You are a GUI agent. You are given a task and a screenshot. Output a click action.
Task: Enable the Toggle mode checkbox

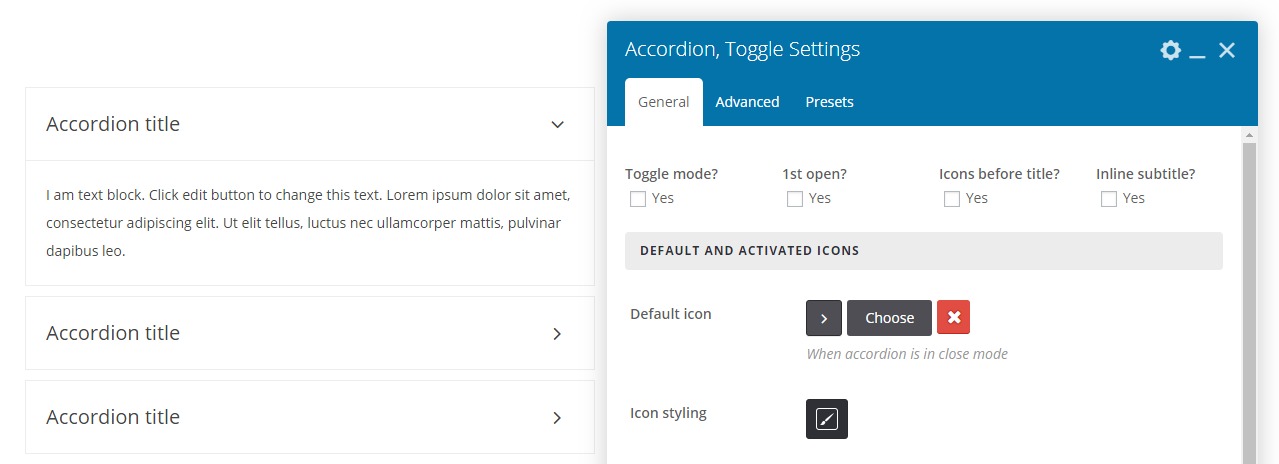pos(638,199)
